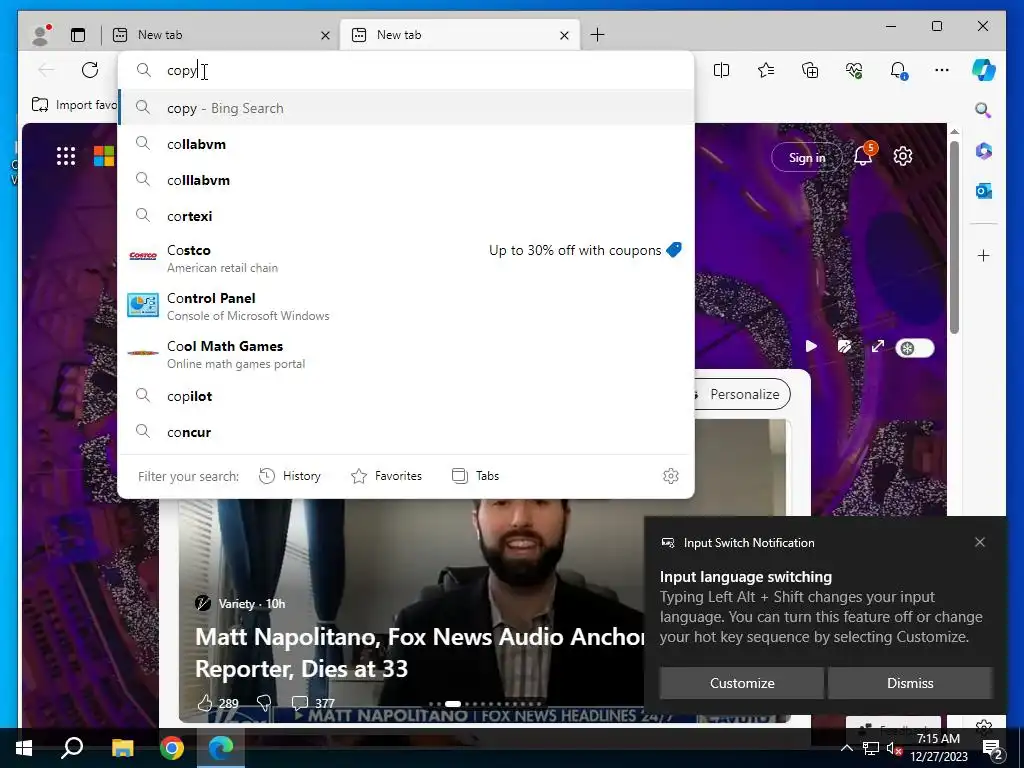The height and width of the screenshot is (768, 1024).
Task: Choose the 'cortexi' suggestion
Action: pos(406,216)
